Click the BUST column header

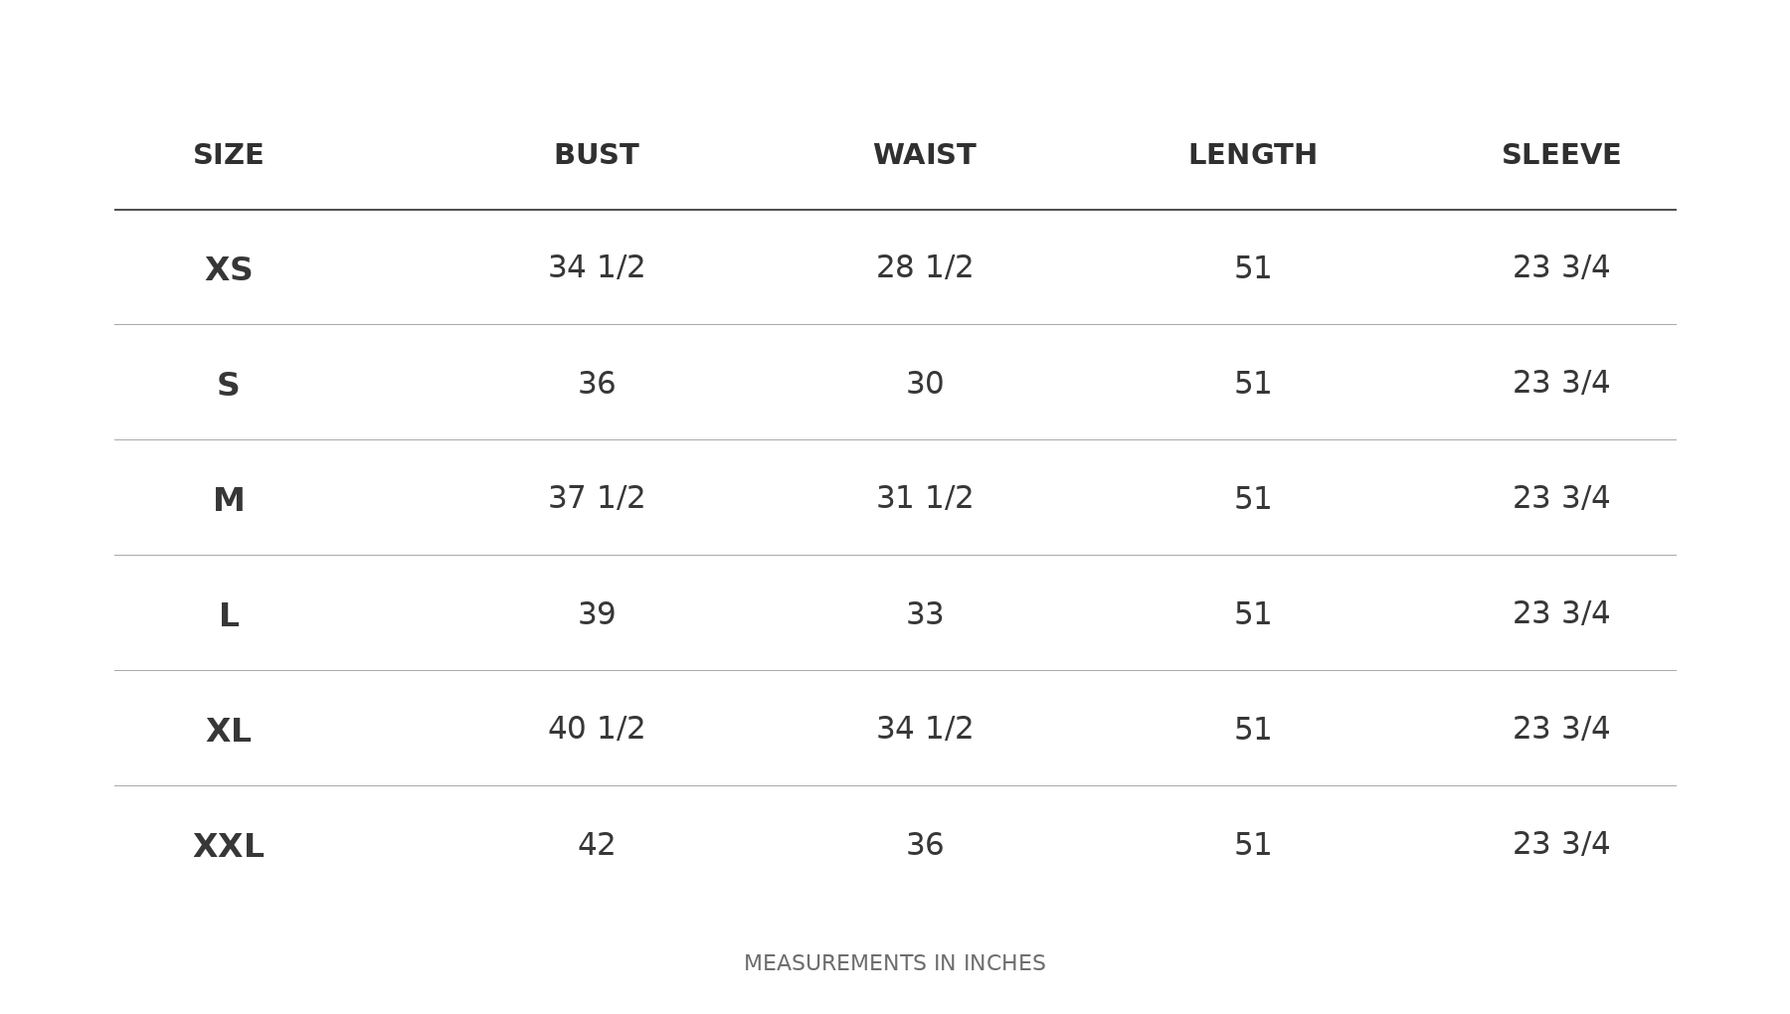[x=596, y=155]
